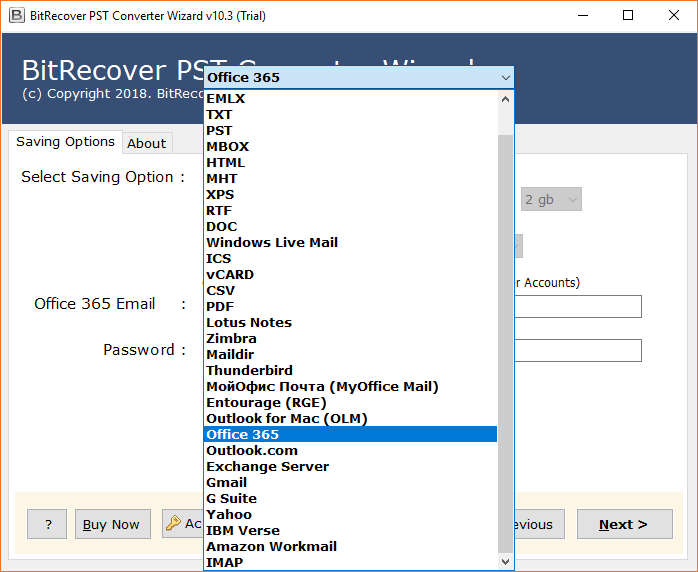Click the Activate key icon button
This screenshot has height=572, width=698.
(183, 523)
